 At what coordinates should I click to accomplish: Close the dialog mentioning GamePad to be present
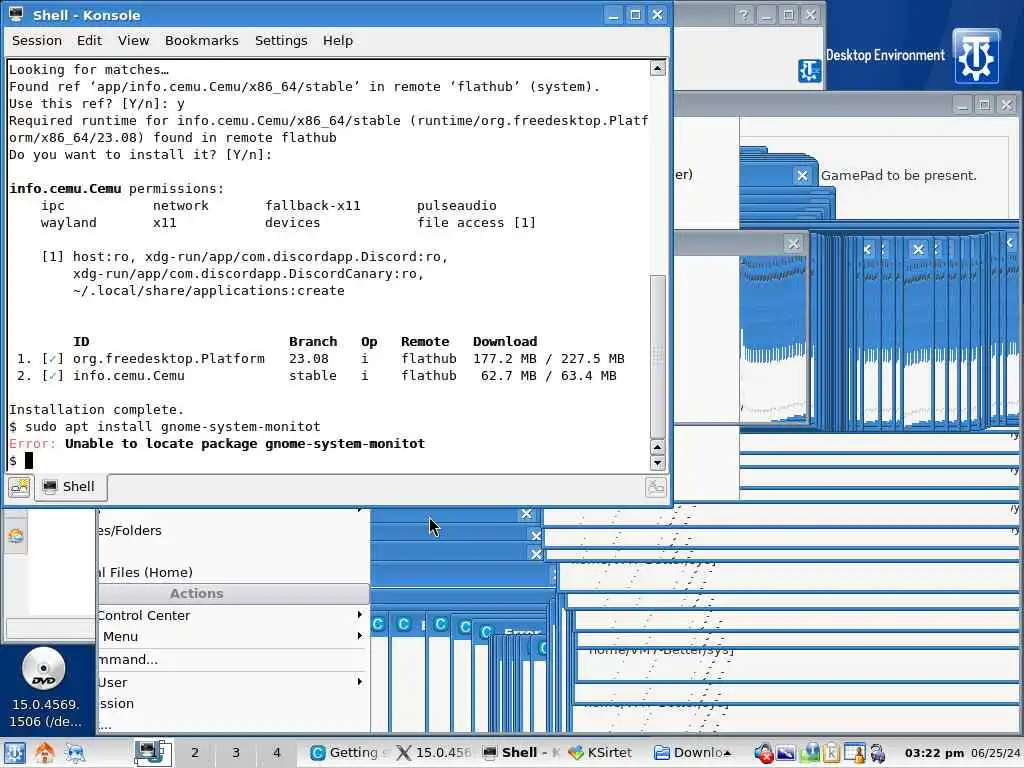pos(803,175)
